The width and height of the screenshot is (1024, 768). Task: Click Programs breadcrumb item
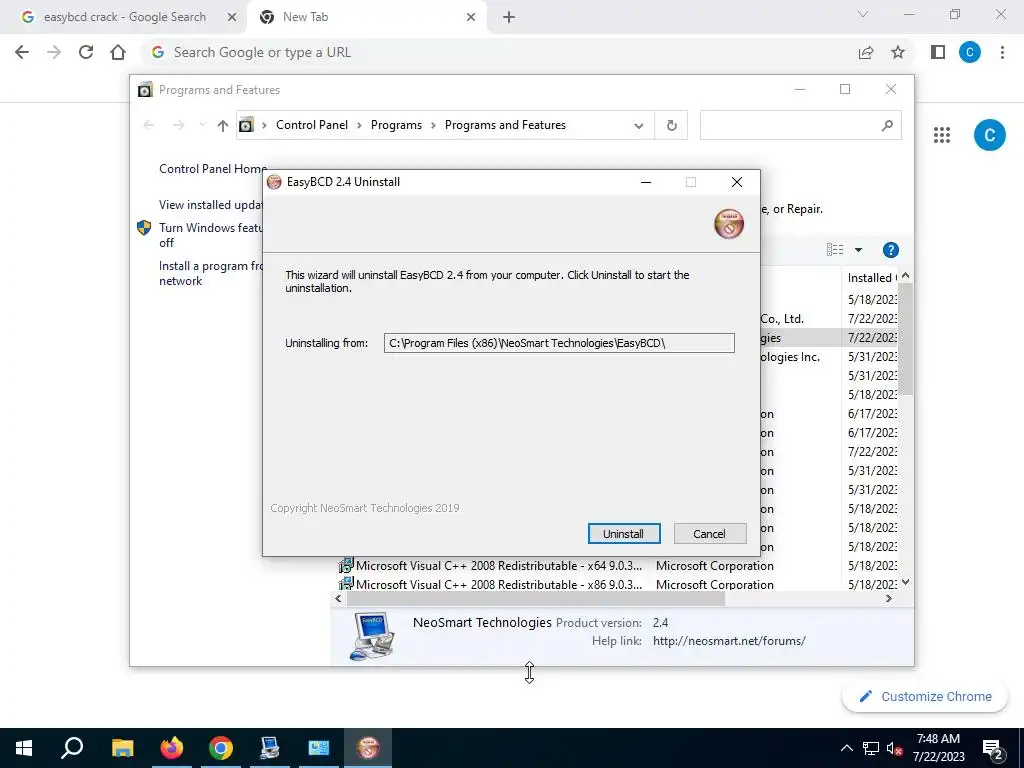(x=396, y=125)
